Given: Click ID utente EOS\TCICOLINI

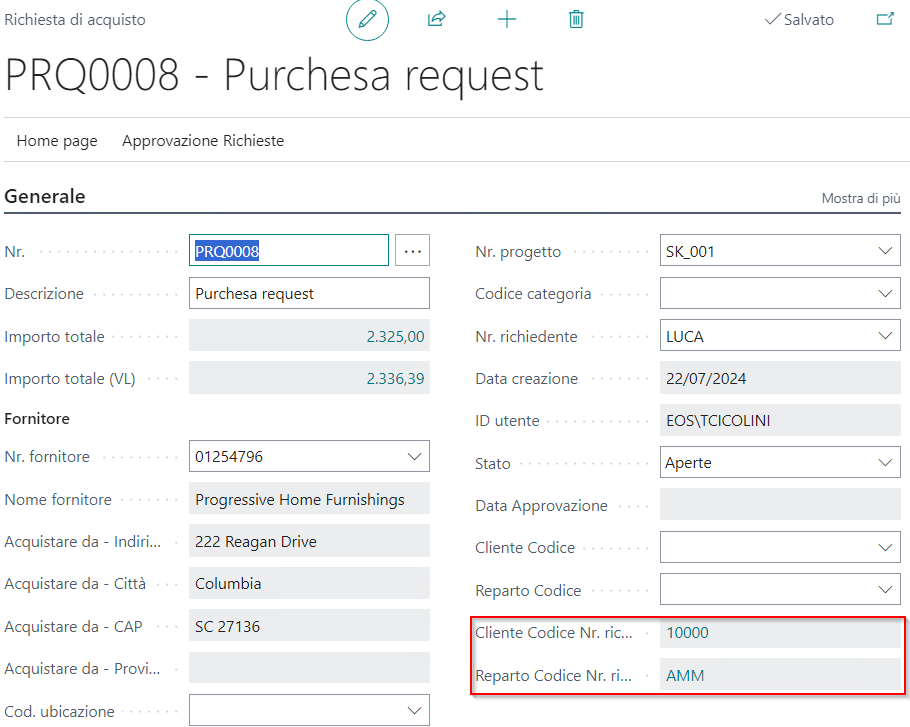Looking at the screenshot, I should pyautogui.click(x=780, y=421).
